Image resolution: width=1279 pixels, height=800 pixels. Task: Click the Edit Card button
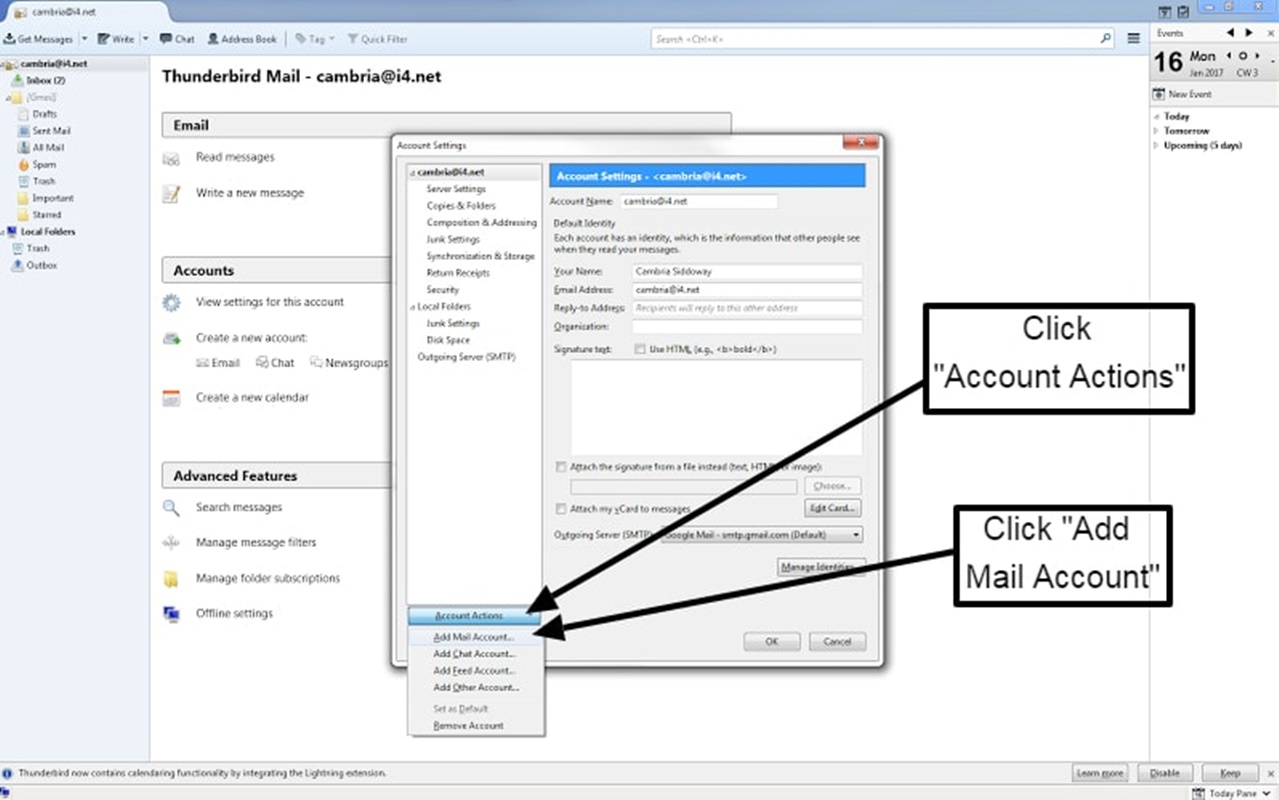(831, 508)
